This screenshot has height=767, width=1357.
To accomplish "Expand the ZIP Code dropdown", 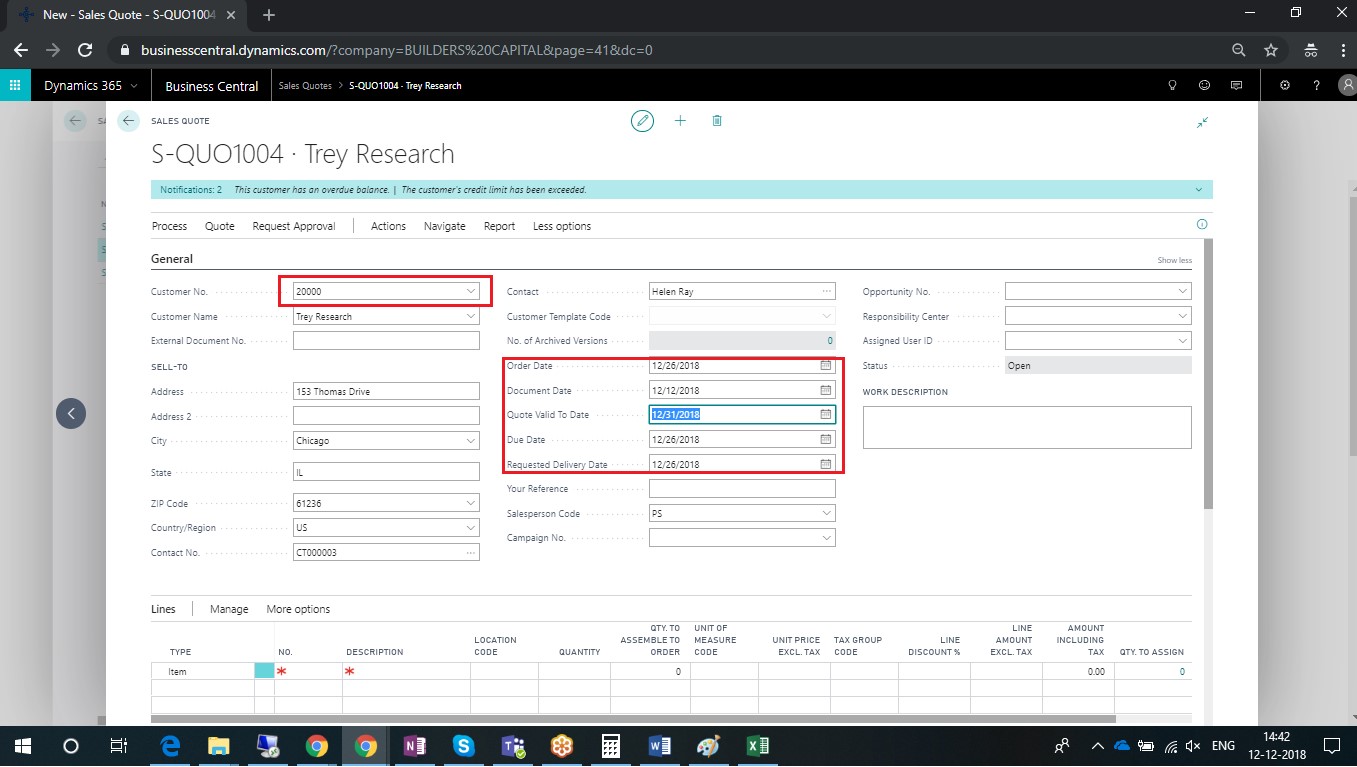I will click(x=470, y=503).
